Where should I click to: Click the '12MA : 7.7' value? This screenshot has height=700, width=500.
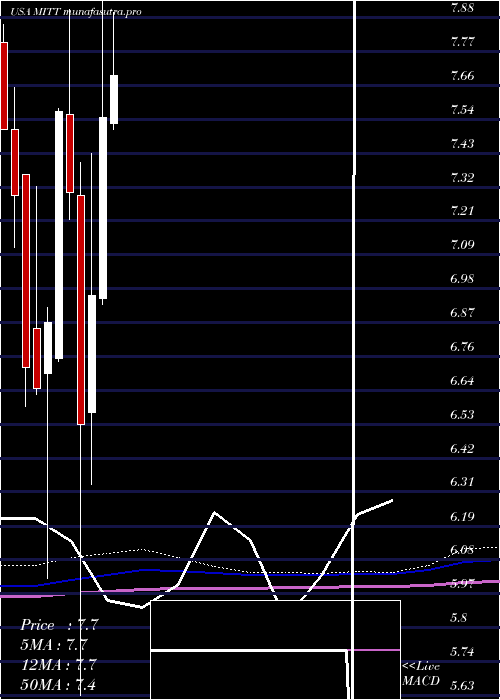[x=59, y=665]
